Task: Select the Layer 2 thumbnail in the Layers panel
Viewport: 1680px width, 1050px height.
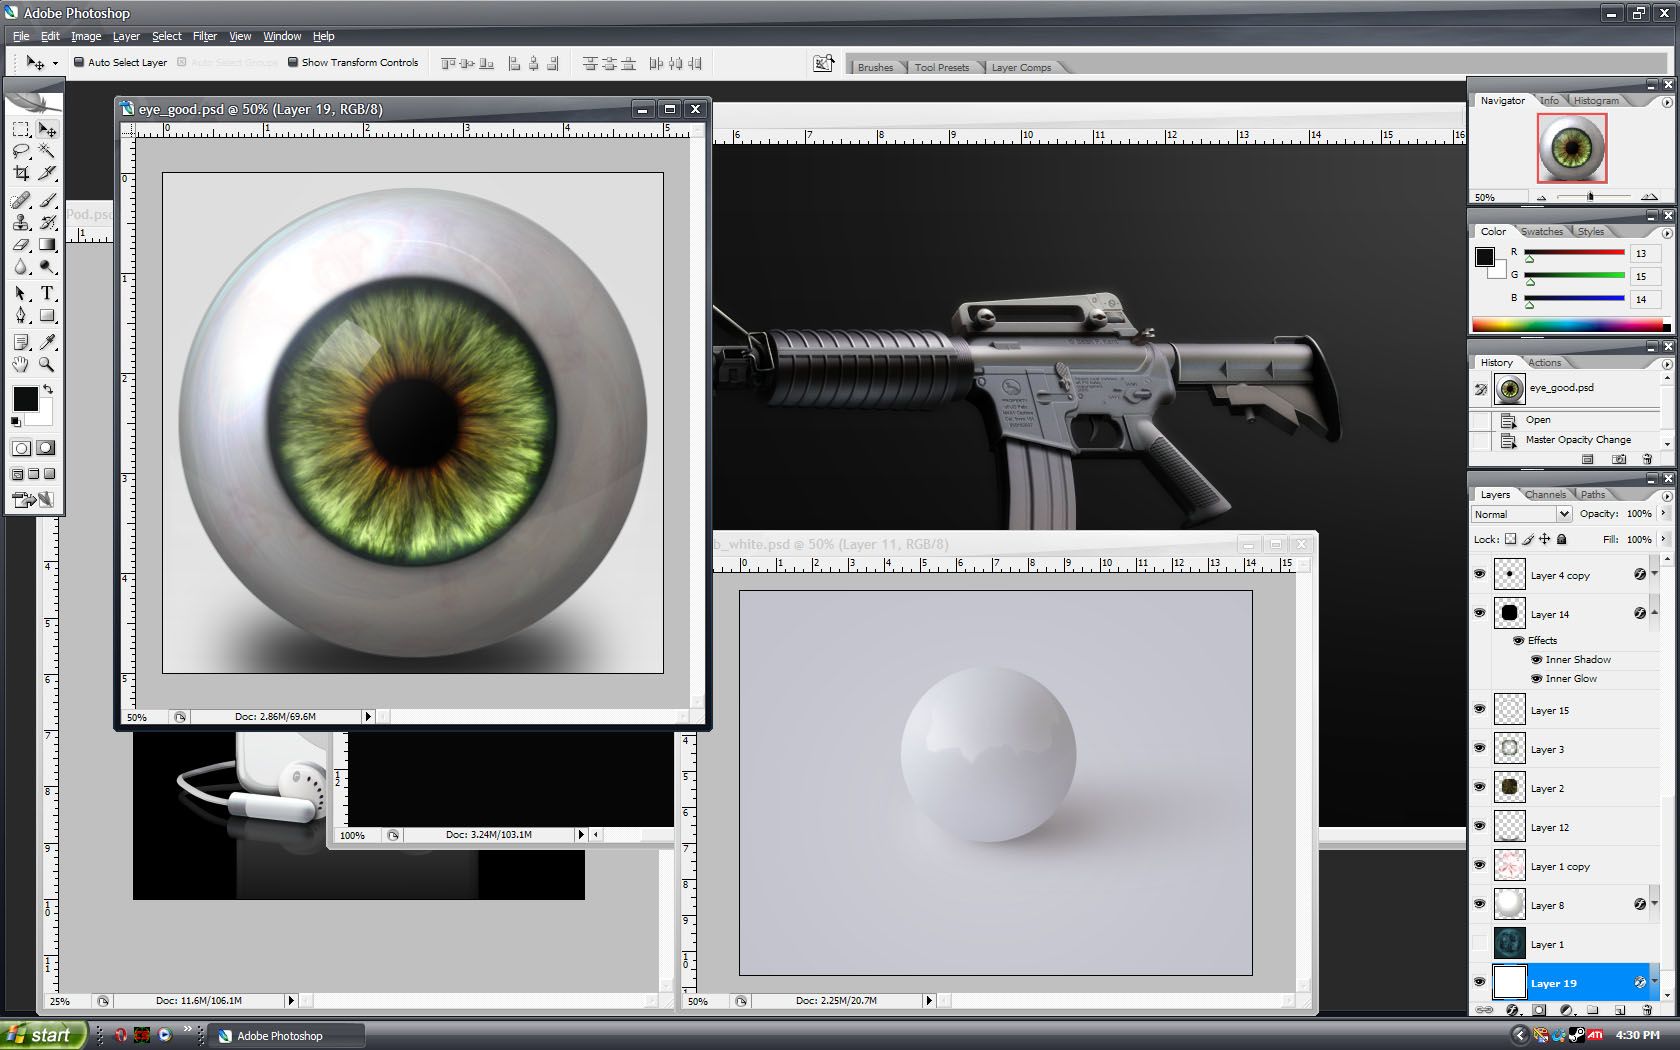Action: (1509, 788)
